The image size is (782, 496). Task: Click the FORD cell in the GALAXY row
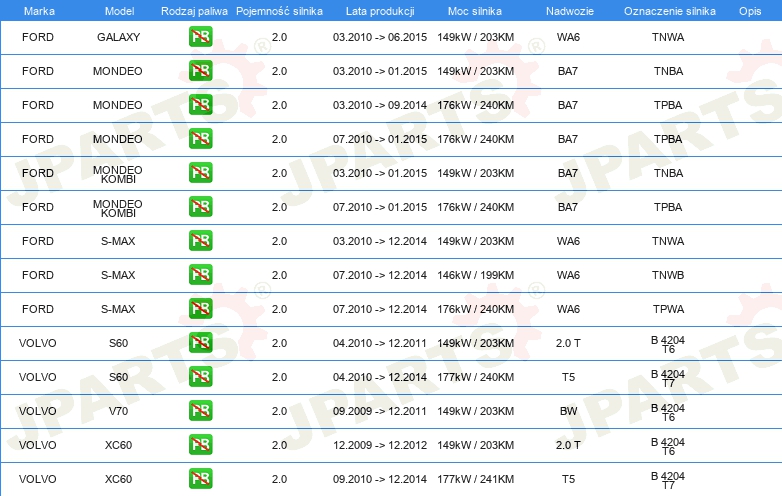pyautogui.click(x=37, y=37)
